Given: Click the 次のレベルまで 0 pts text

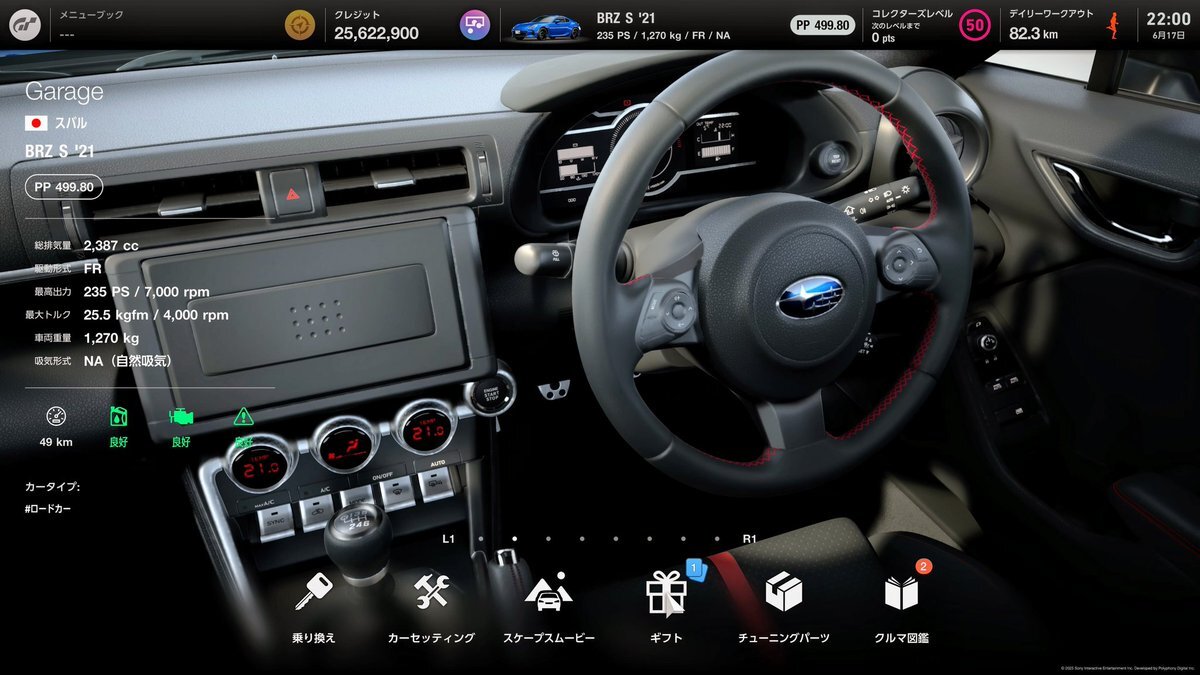Looking at the screenshot, I should (x=895, y=33).
